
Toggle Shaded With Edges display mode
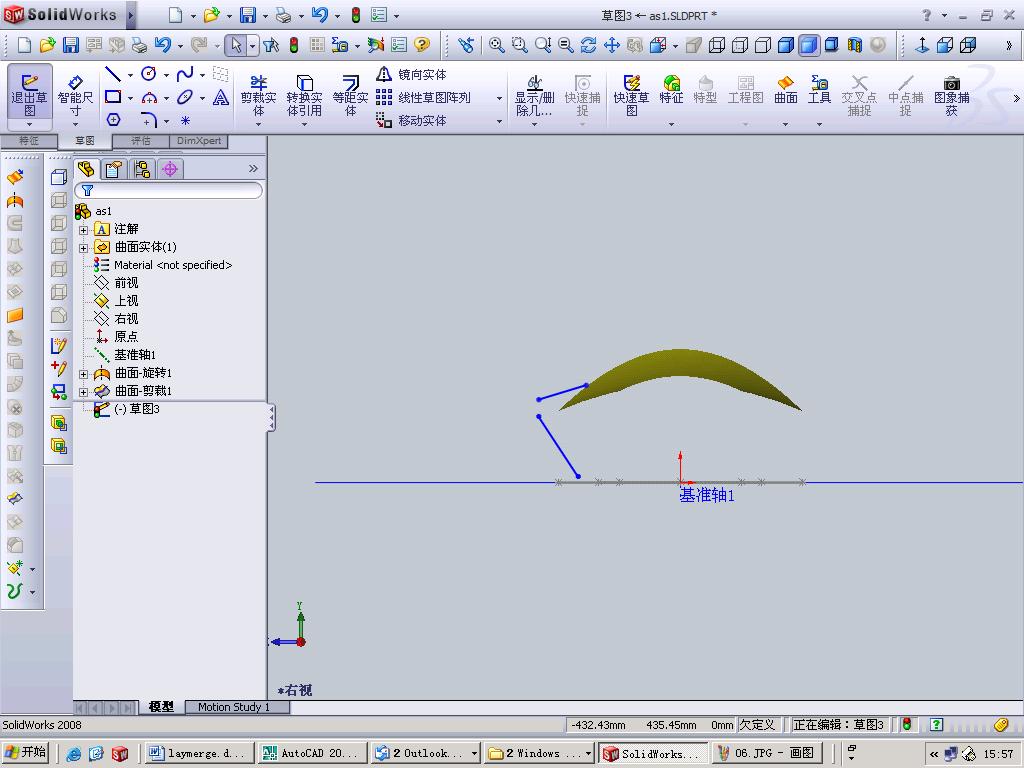pos(786,44)
